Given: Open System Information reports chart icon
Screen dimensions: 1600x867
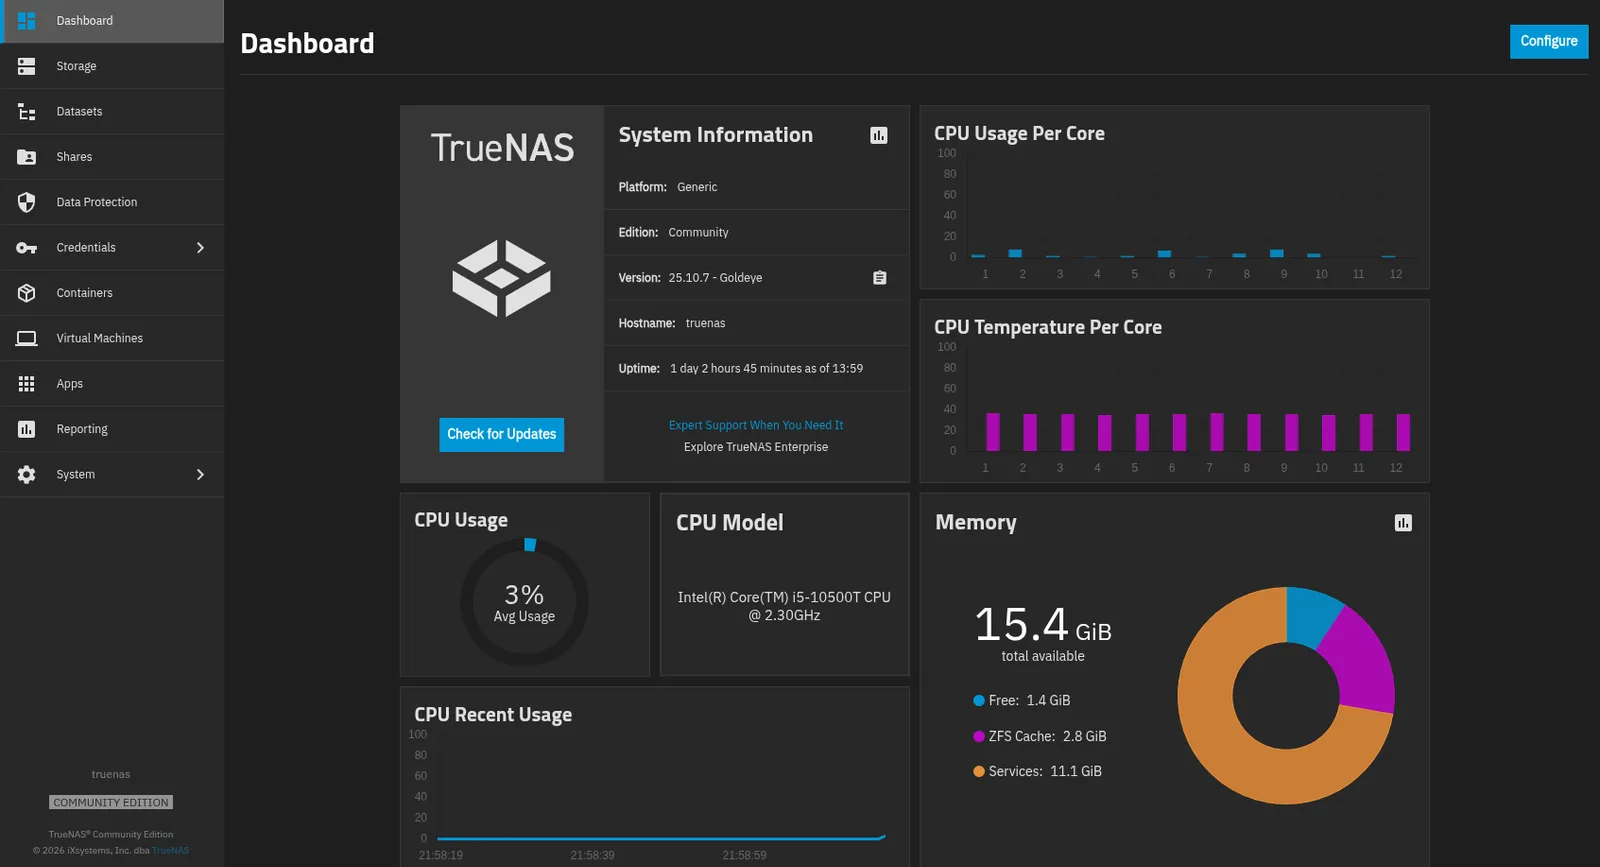Looking at the screenshot, I should pyautogui.click(x=879, y=135).
